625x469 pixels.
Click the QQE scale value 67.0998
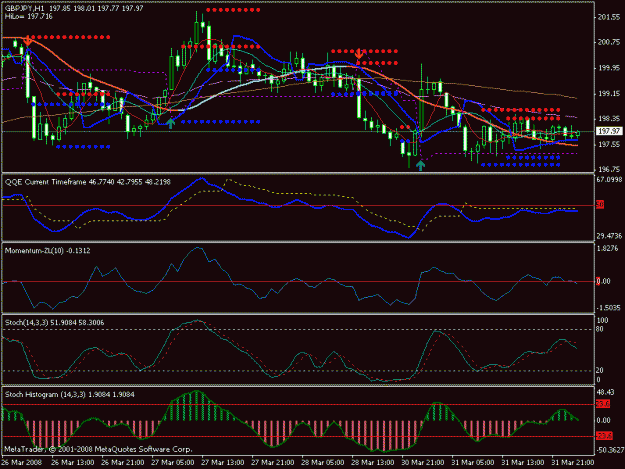609,180
